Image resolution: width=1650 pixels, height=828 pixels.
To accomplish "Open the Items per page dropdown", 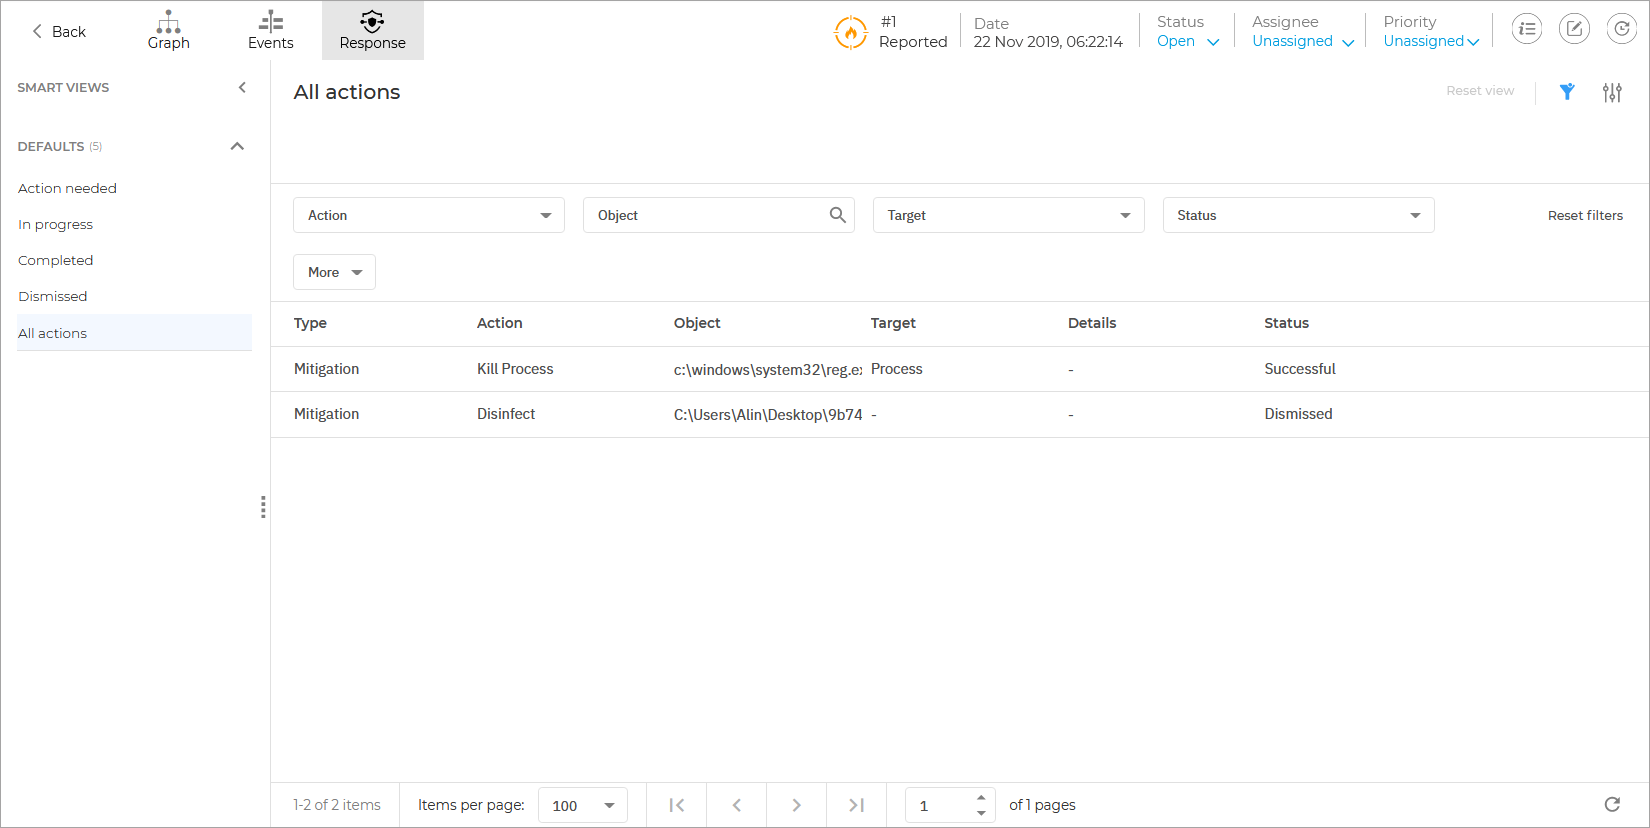I will pyautogui.click(x=583, y=805).
